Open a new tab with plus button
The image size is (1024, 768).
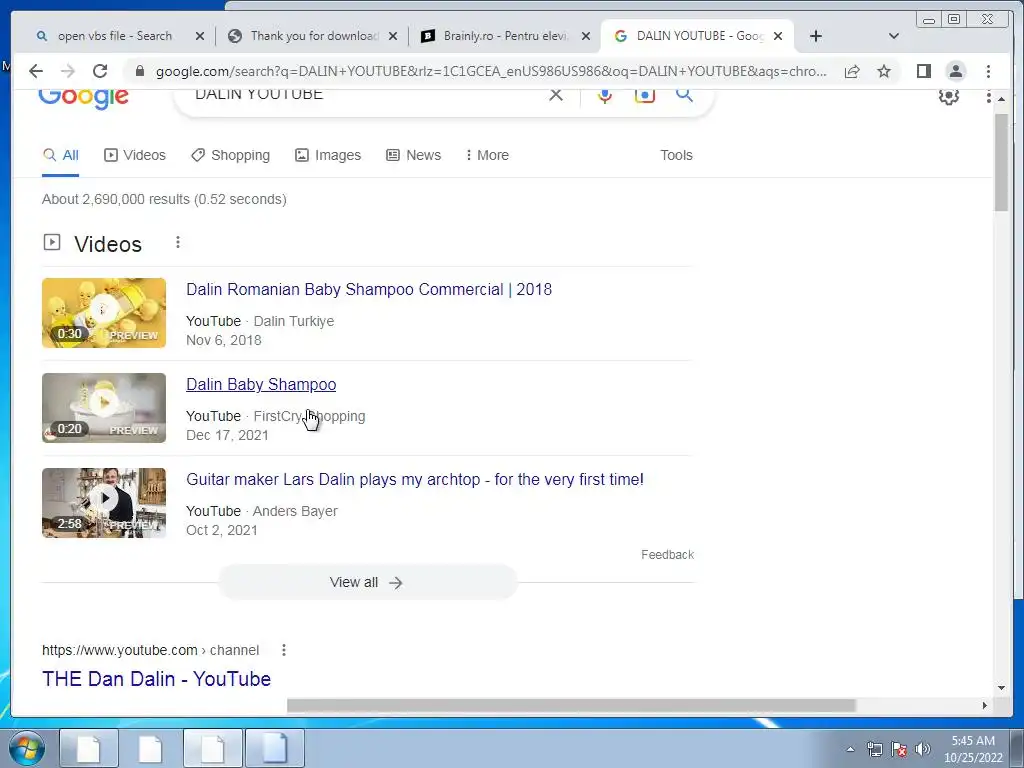[x=816, y=36]
